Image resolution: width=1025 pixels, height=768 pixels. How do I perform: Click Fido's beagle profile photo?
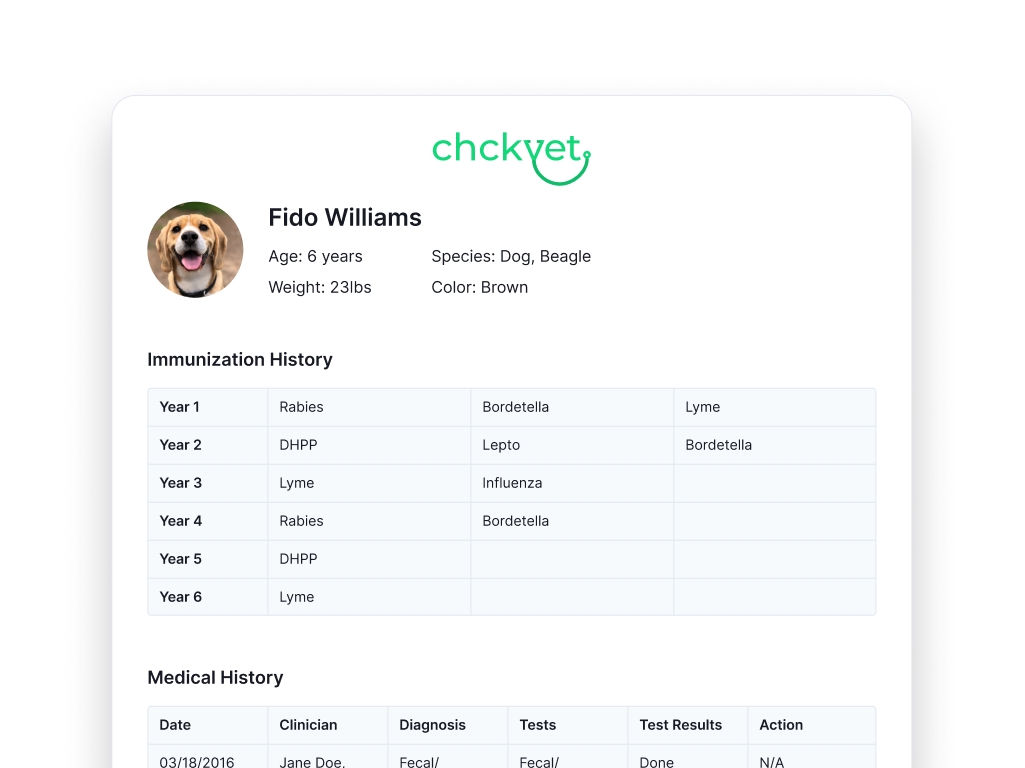(195, 250)
